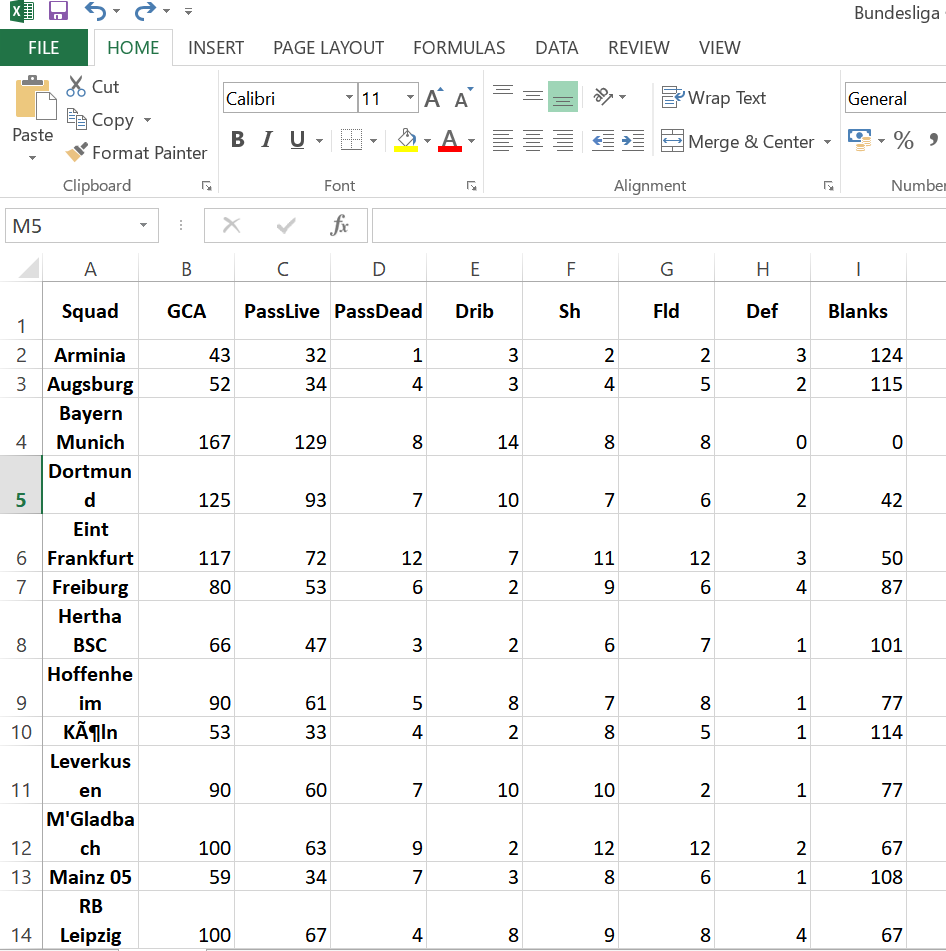Click the Insert Function fx icon
946x951 pixels.
[340, 226]
